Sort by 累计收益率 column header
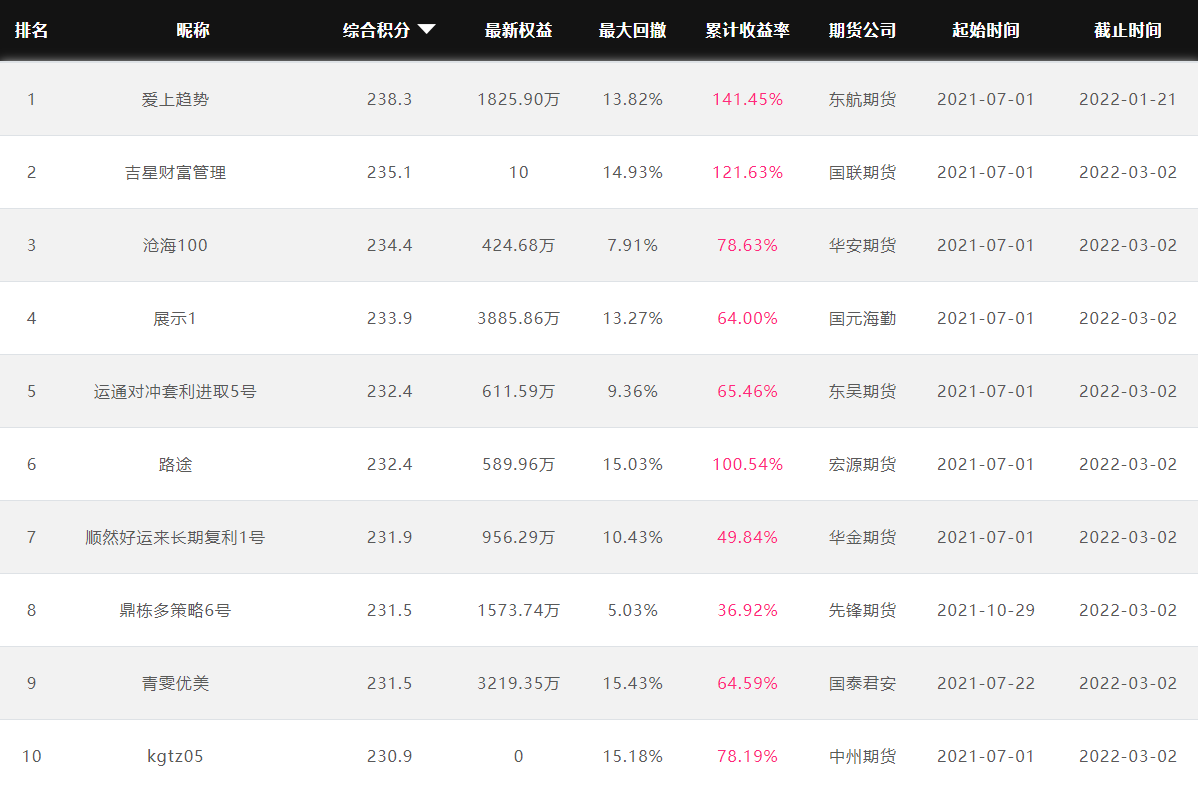 coord(747,31)
